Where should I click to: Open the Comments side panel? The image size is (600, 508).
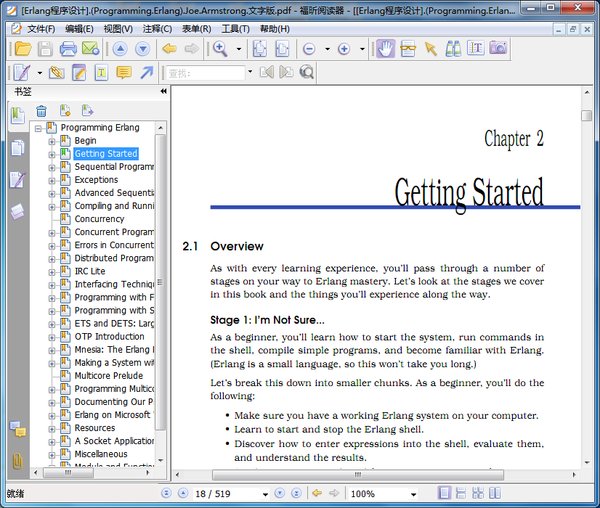click(x=18, y=429)
